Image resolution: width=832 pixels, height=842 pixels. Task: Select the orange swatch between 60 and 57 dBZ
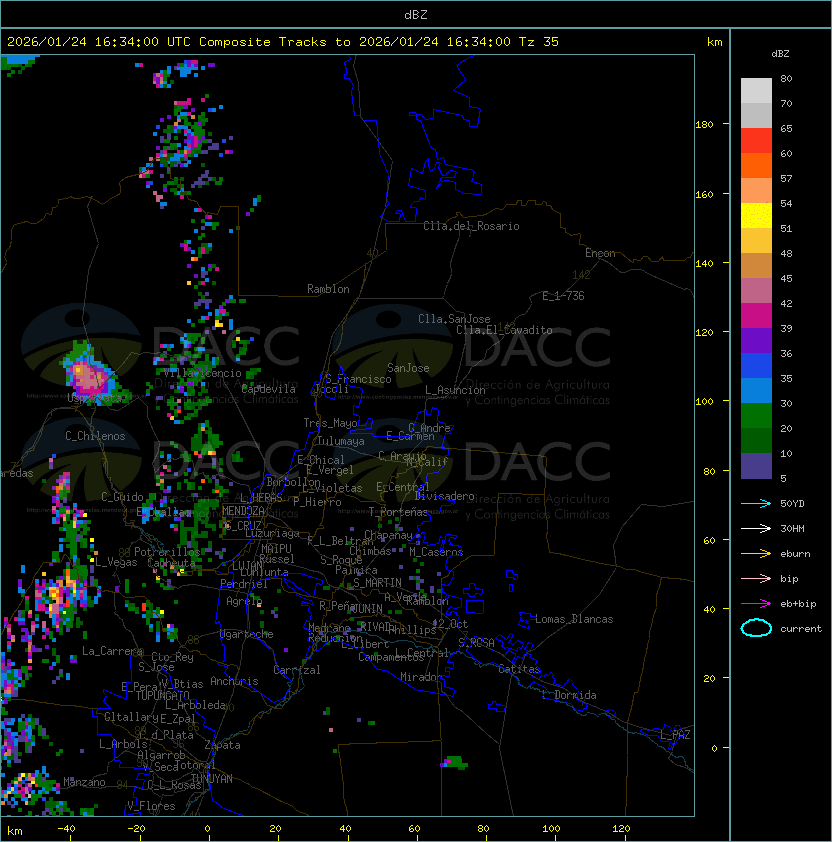(x=756, y=165)
